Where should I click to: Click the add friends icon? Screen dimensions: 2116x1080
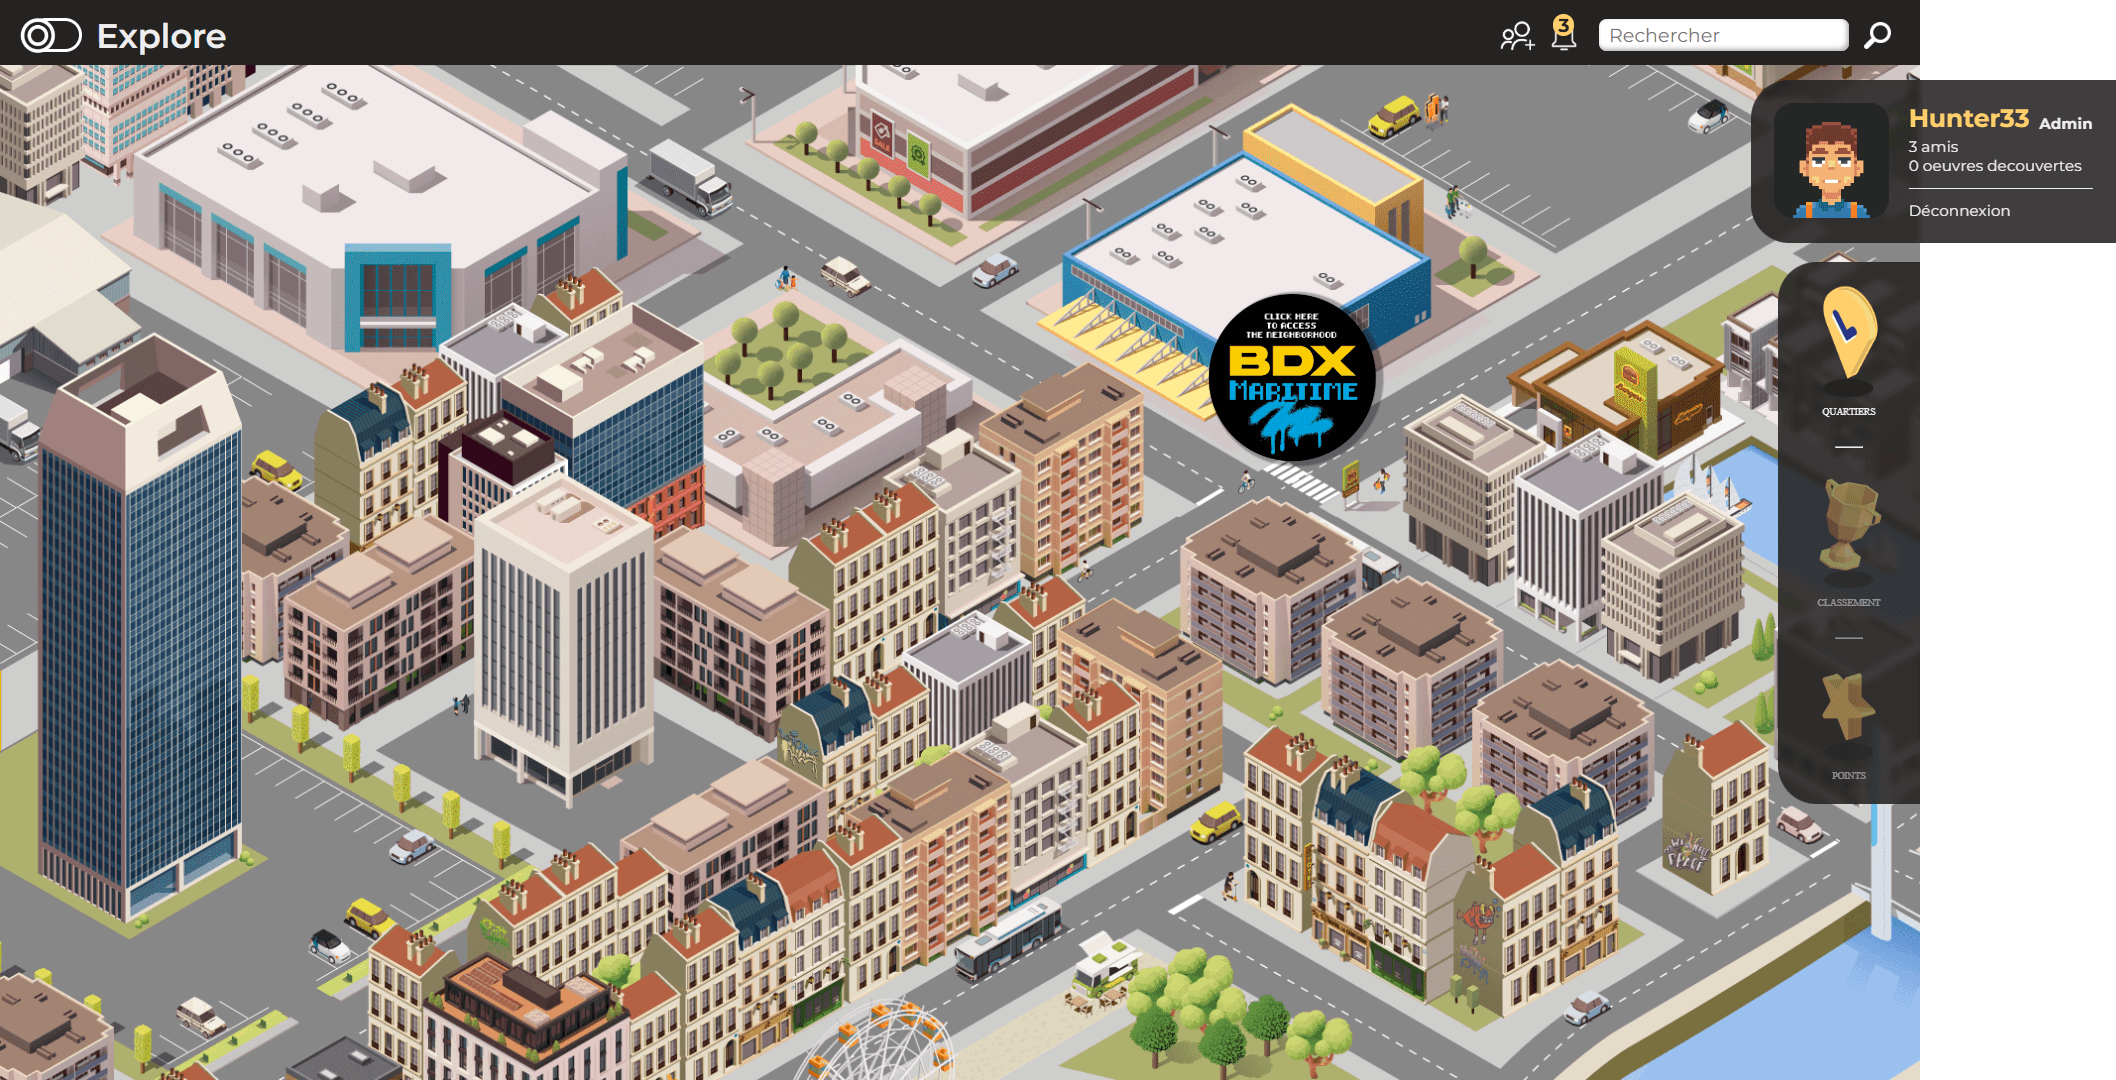(1516, 36)
